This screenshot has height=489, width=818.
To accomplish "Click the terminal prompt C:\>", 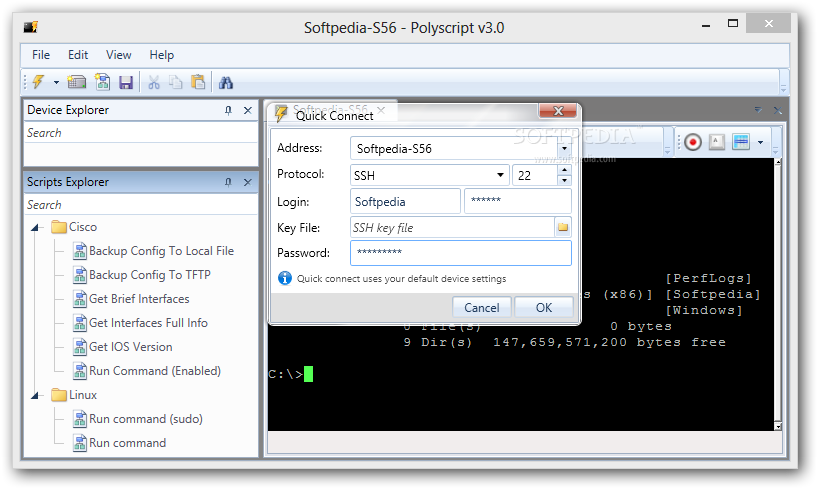I will click(286, 374).
